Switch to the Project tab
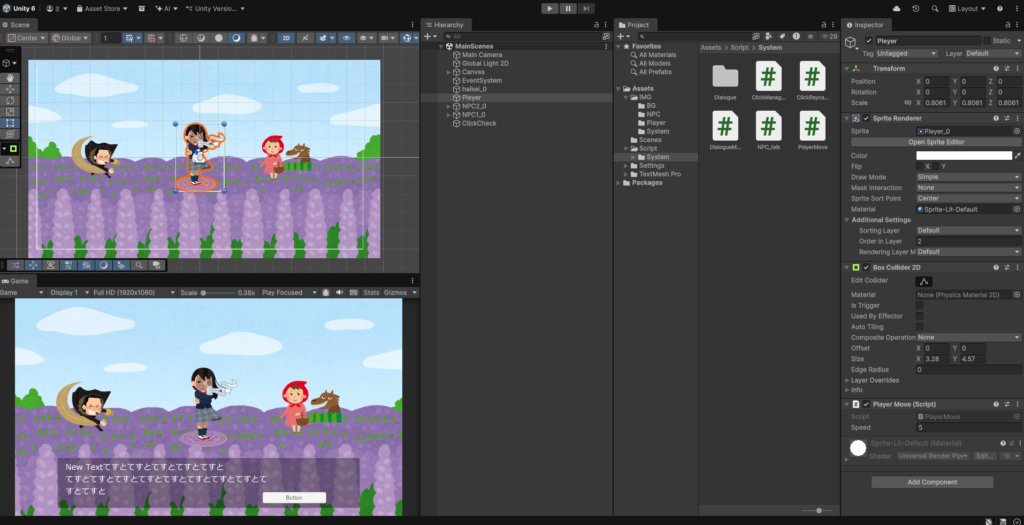 [x=636, y=24]
